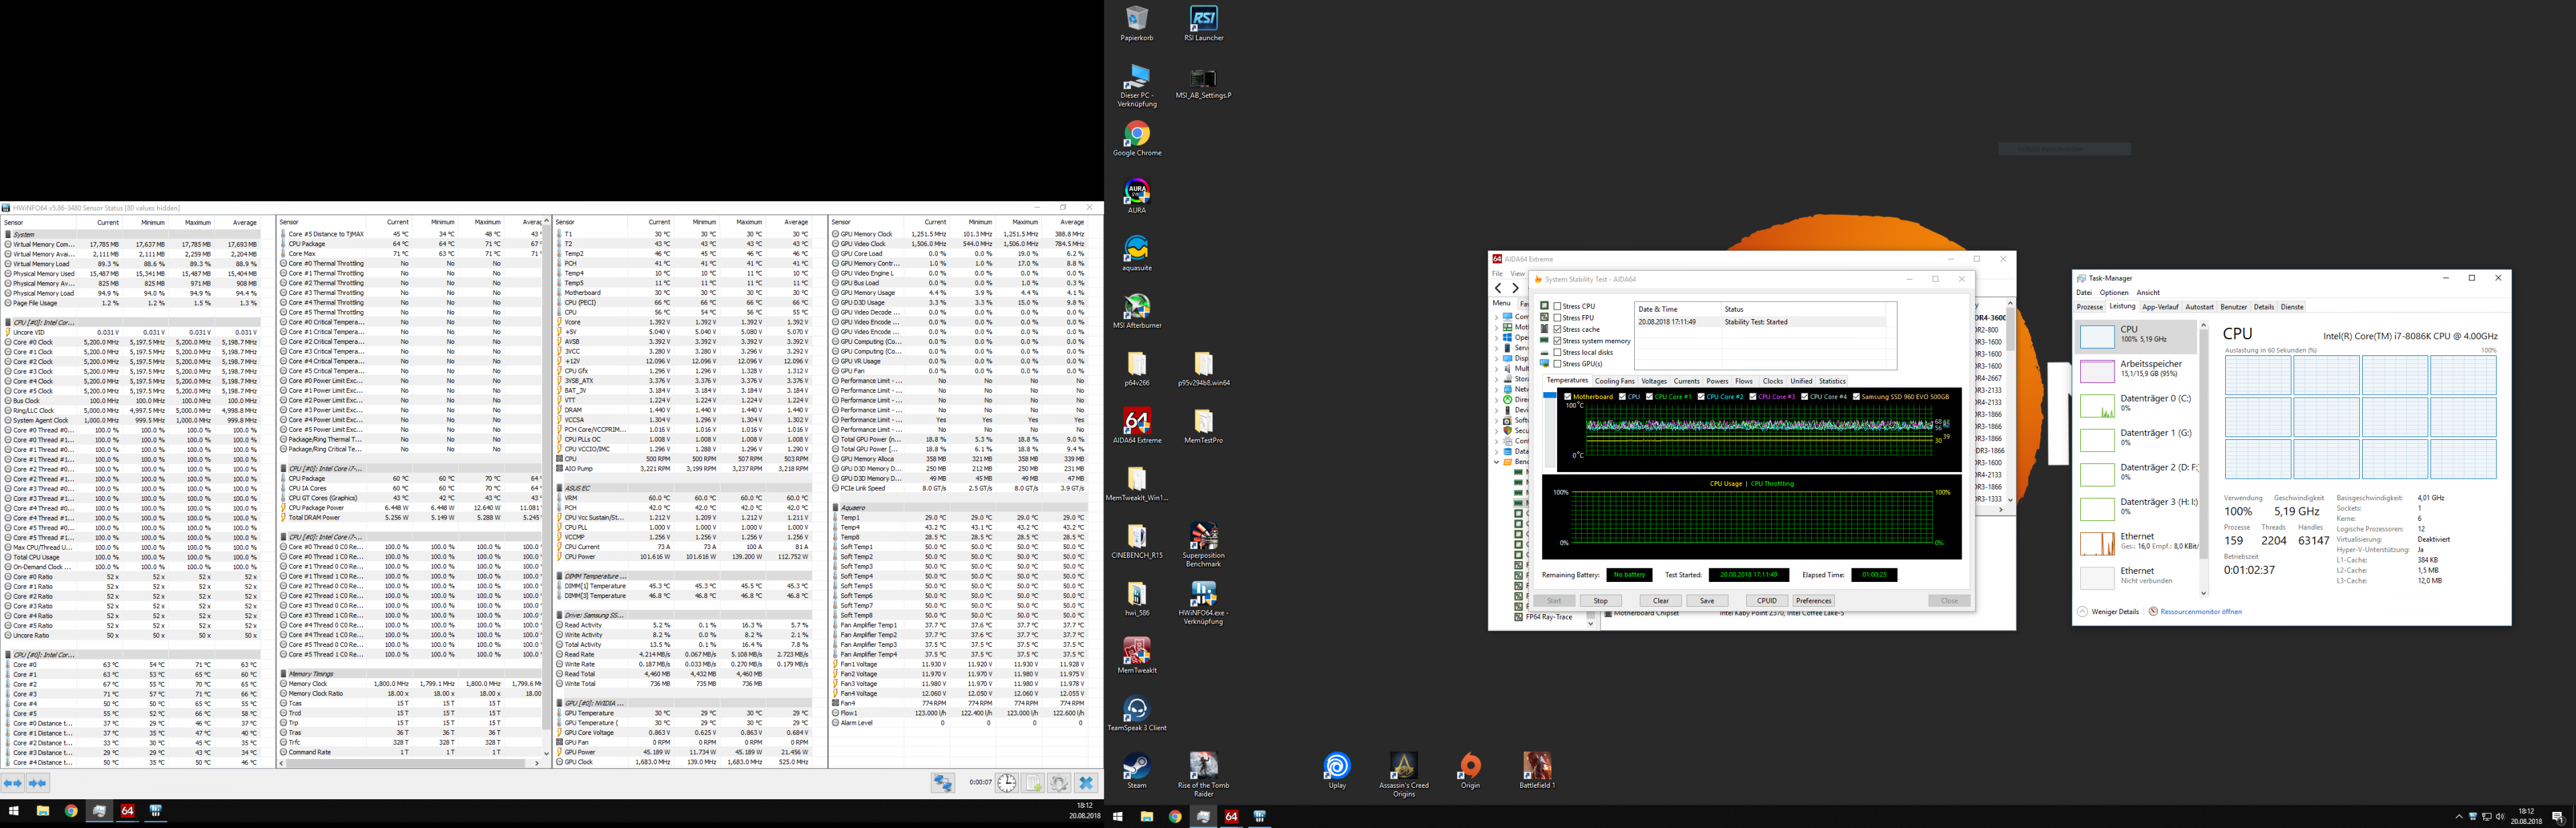
Task: Enable the Stress CPU checkbox
Action: 1557,306
